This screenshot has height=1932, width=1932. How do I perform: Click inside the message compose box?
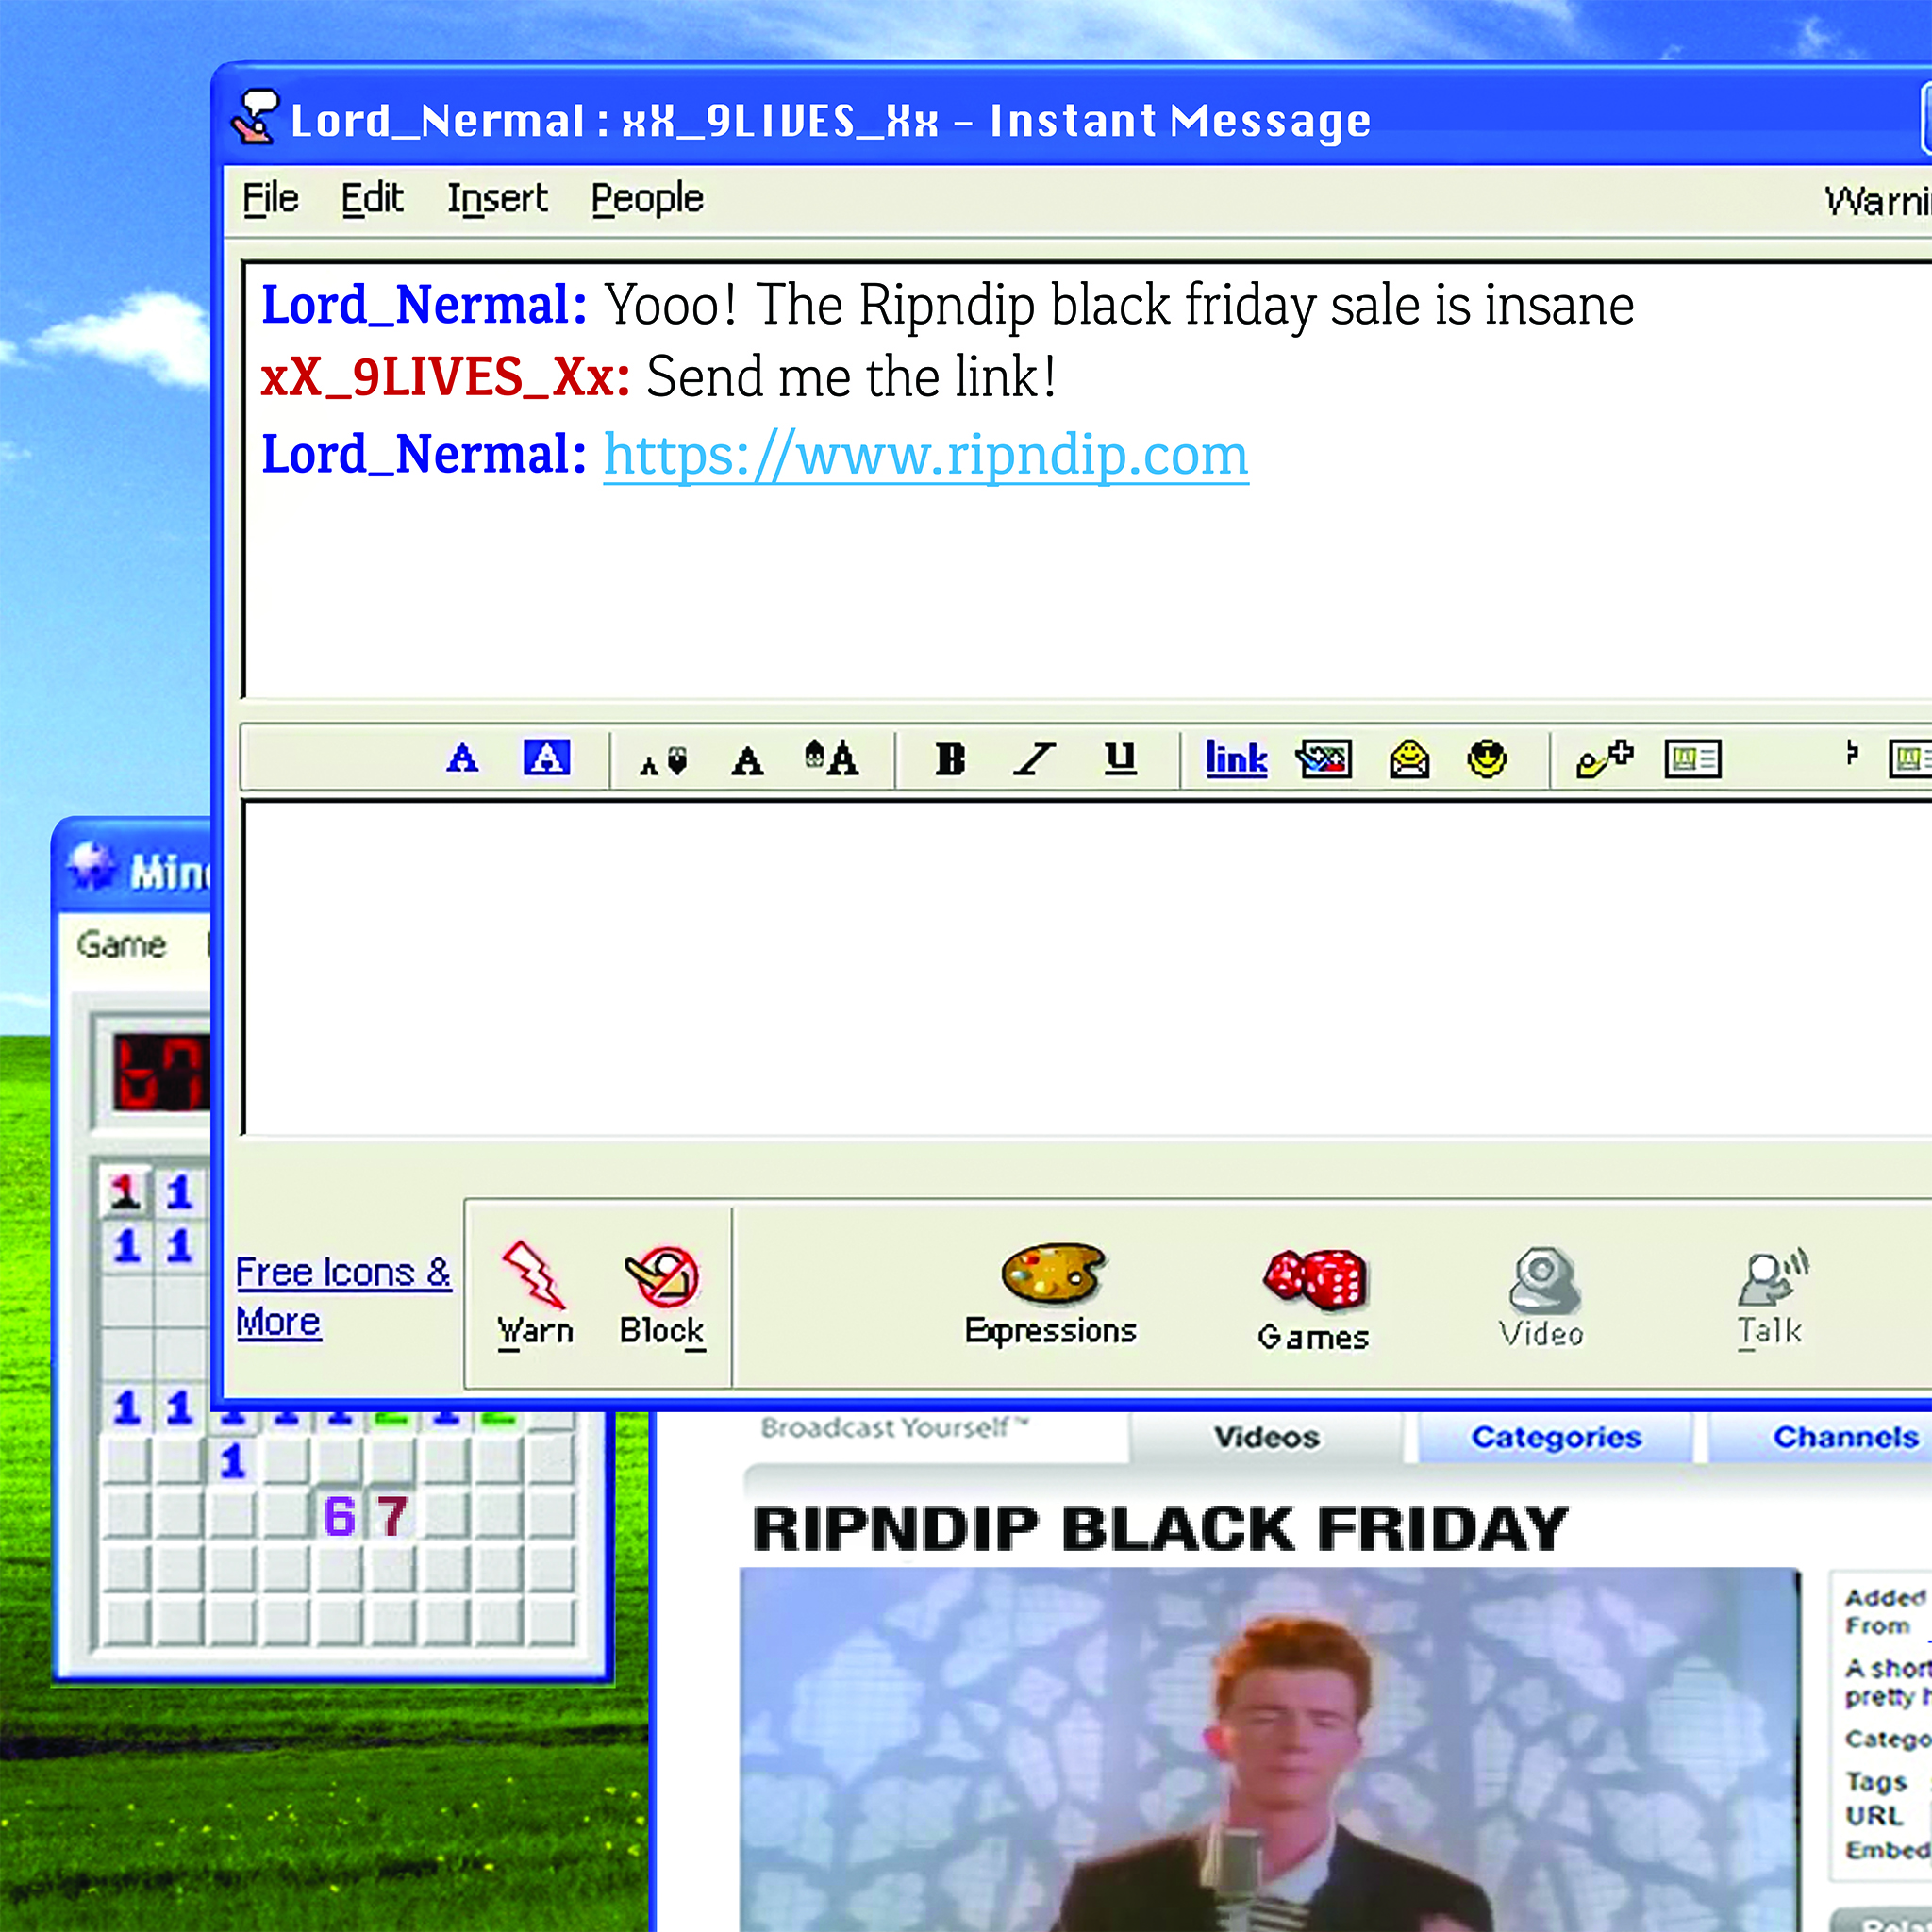click(1087, 967)
